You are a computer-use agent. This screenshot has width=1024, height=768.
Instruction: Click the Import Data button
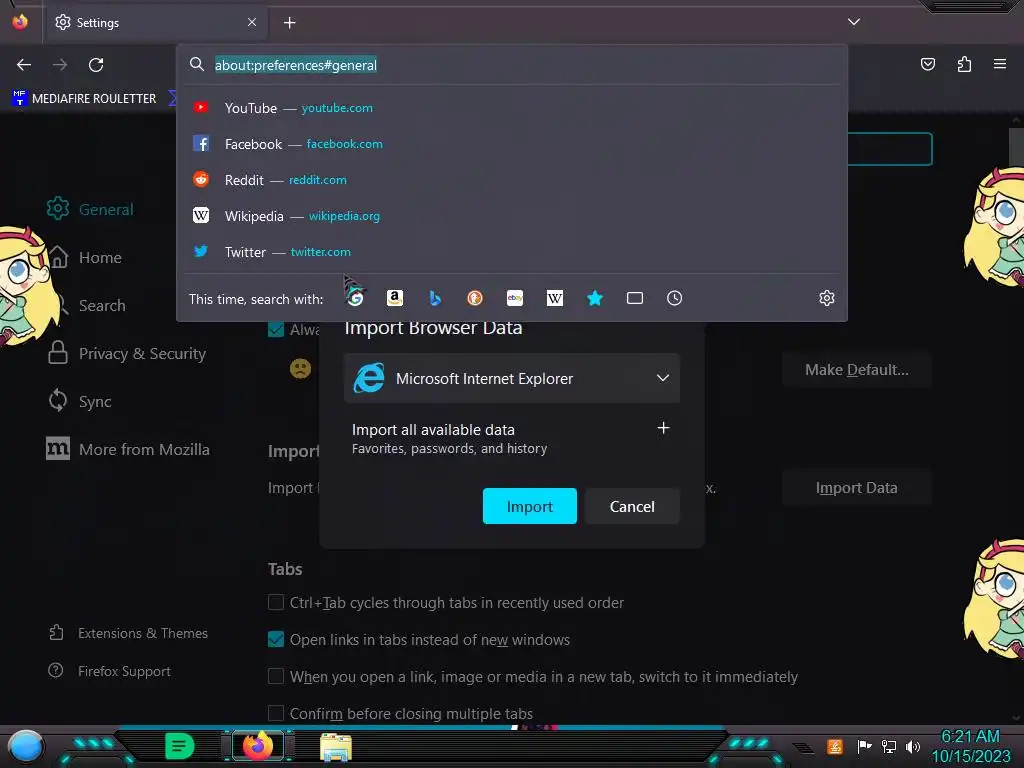click(x=857, y=488)
